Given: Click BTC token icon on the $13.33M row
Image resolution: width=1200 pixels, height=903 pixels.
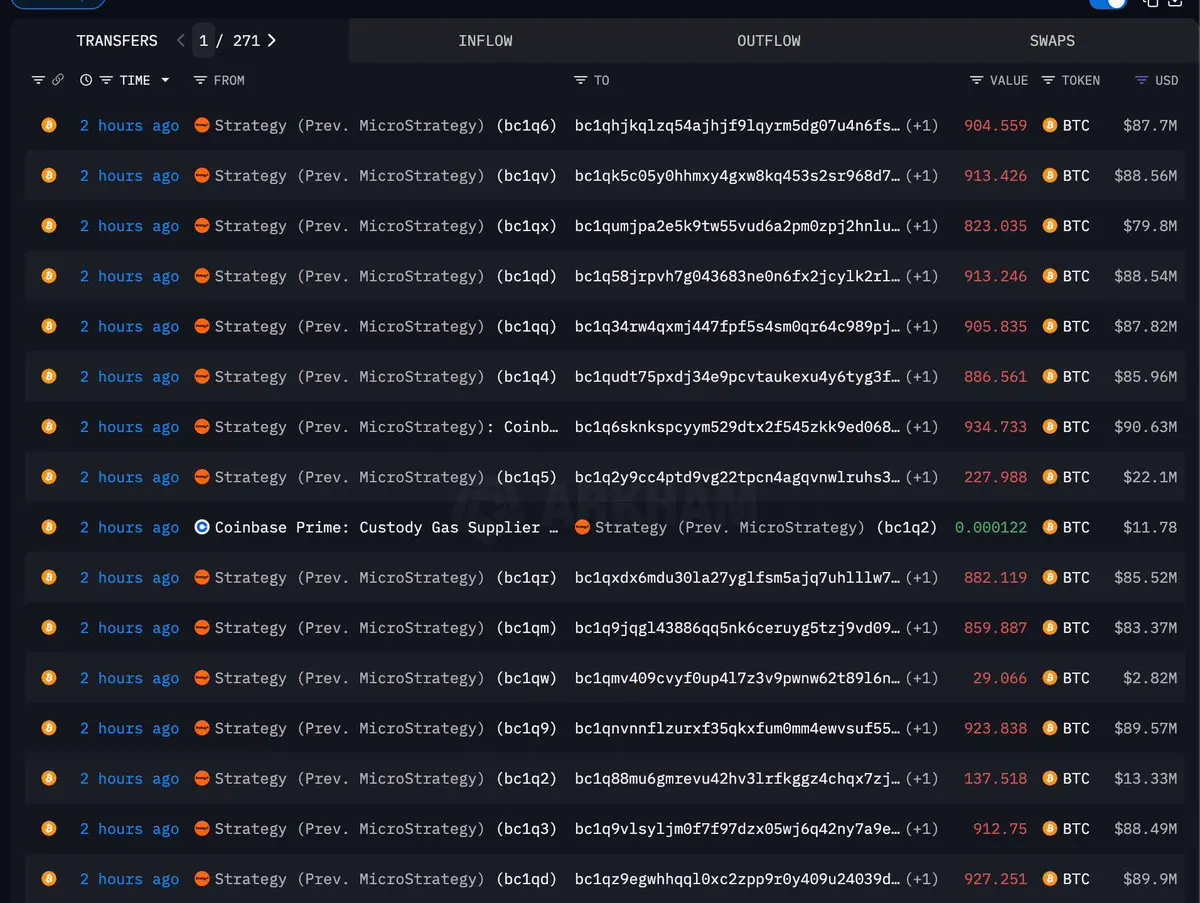Looking at the screenshot, I should [x=1049, y=778].
